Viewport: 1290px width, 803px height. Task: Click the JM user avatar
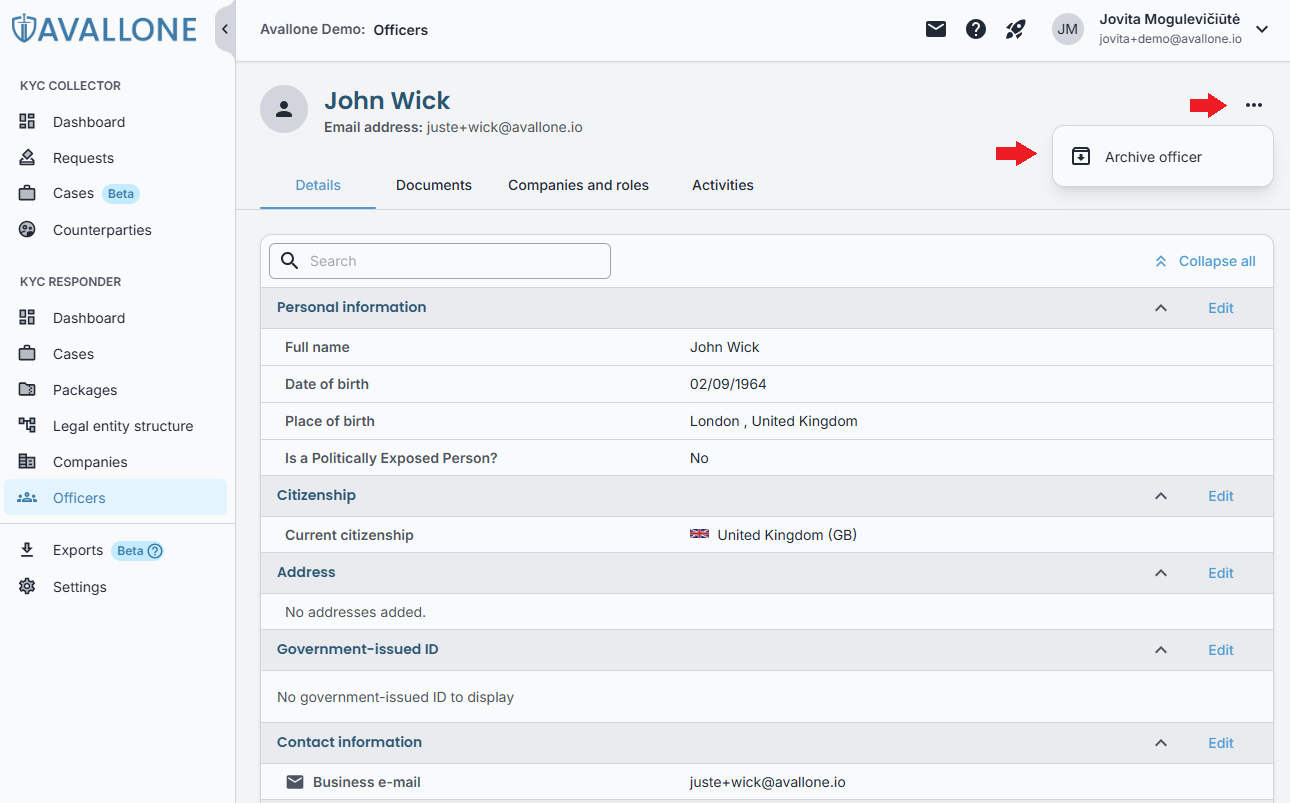coord(1068,29)
